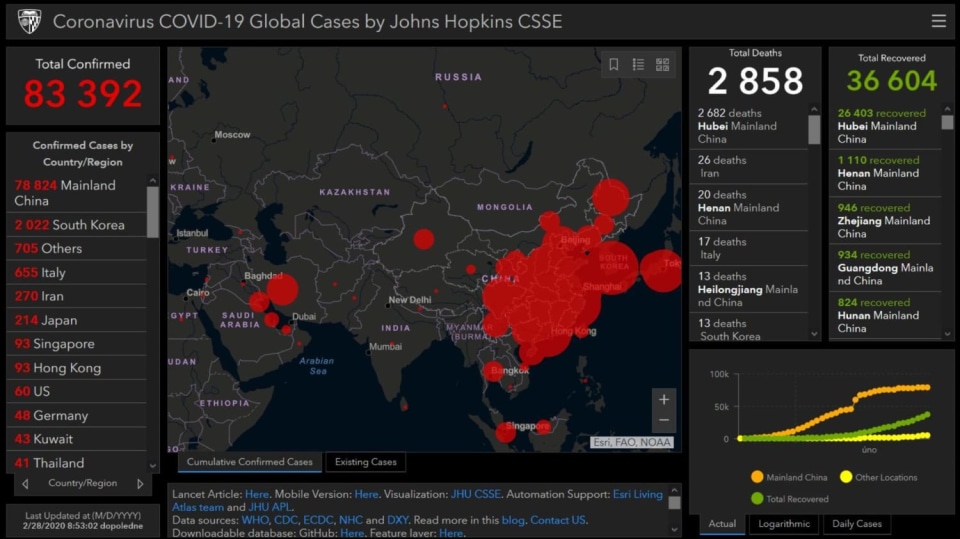Click the info text panel scrollbar thumb
Screen dimensions: 960x539
pos(674,503)
